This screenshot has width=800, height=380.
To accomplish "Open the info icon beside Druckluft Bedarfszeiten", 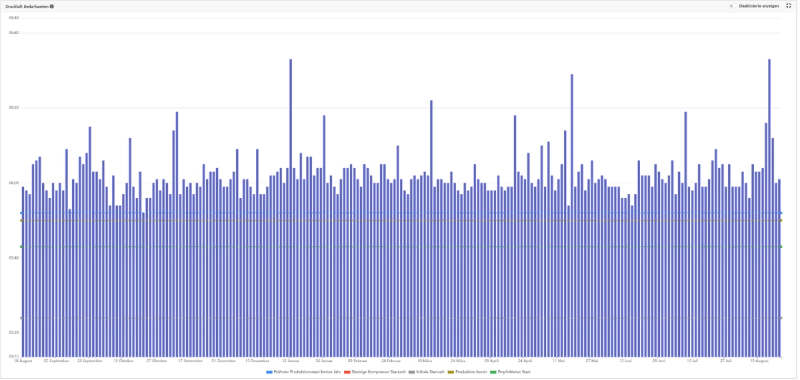I will (x=52, y=7).
